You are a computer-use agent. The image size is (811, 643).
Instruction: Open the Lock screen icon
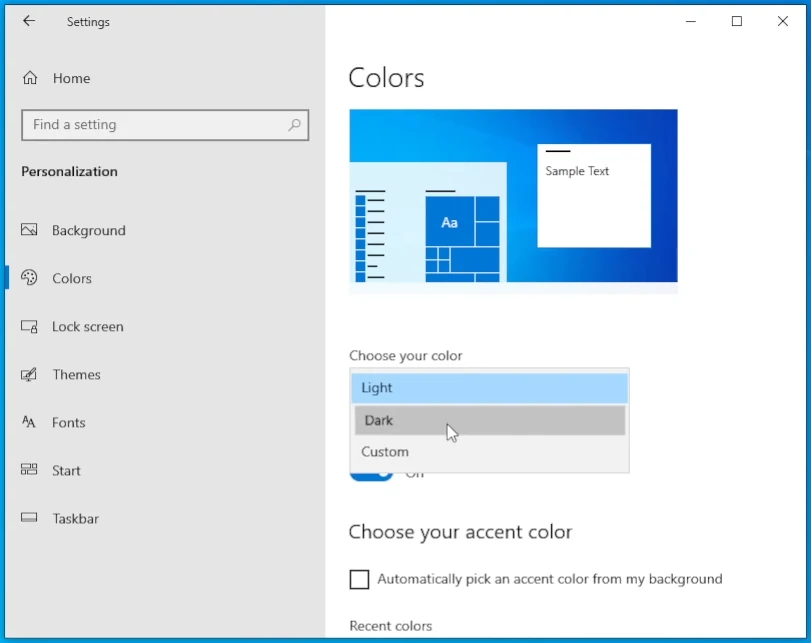(29, 326)
